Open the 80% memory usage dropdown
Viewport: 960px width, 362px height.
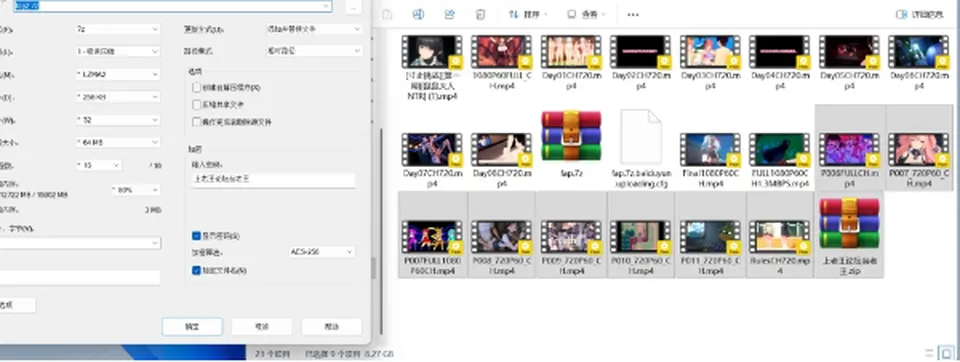(x=136, y=190)
